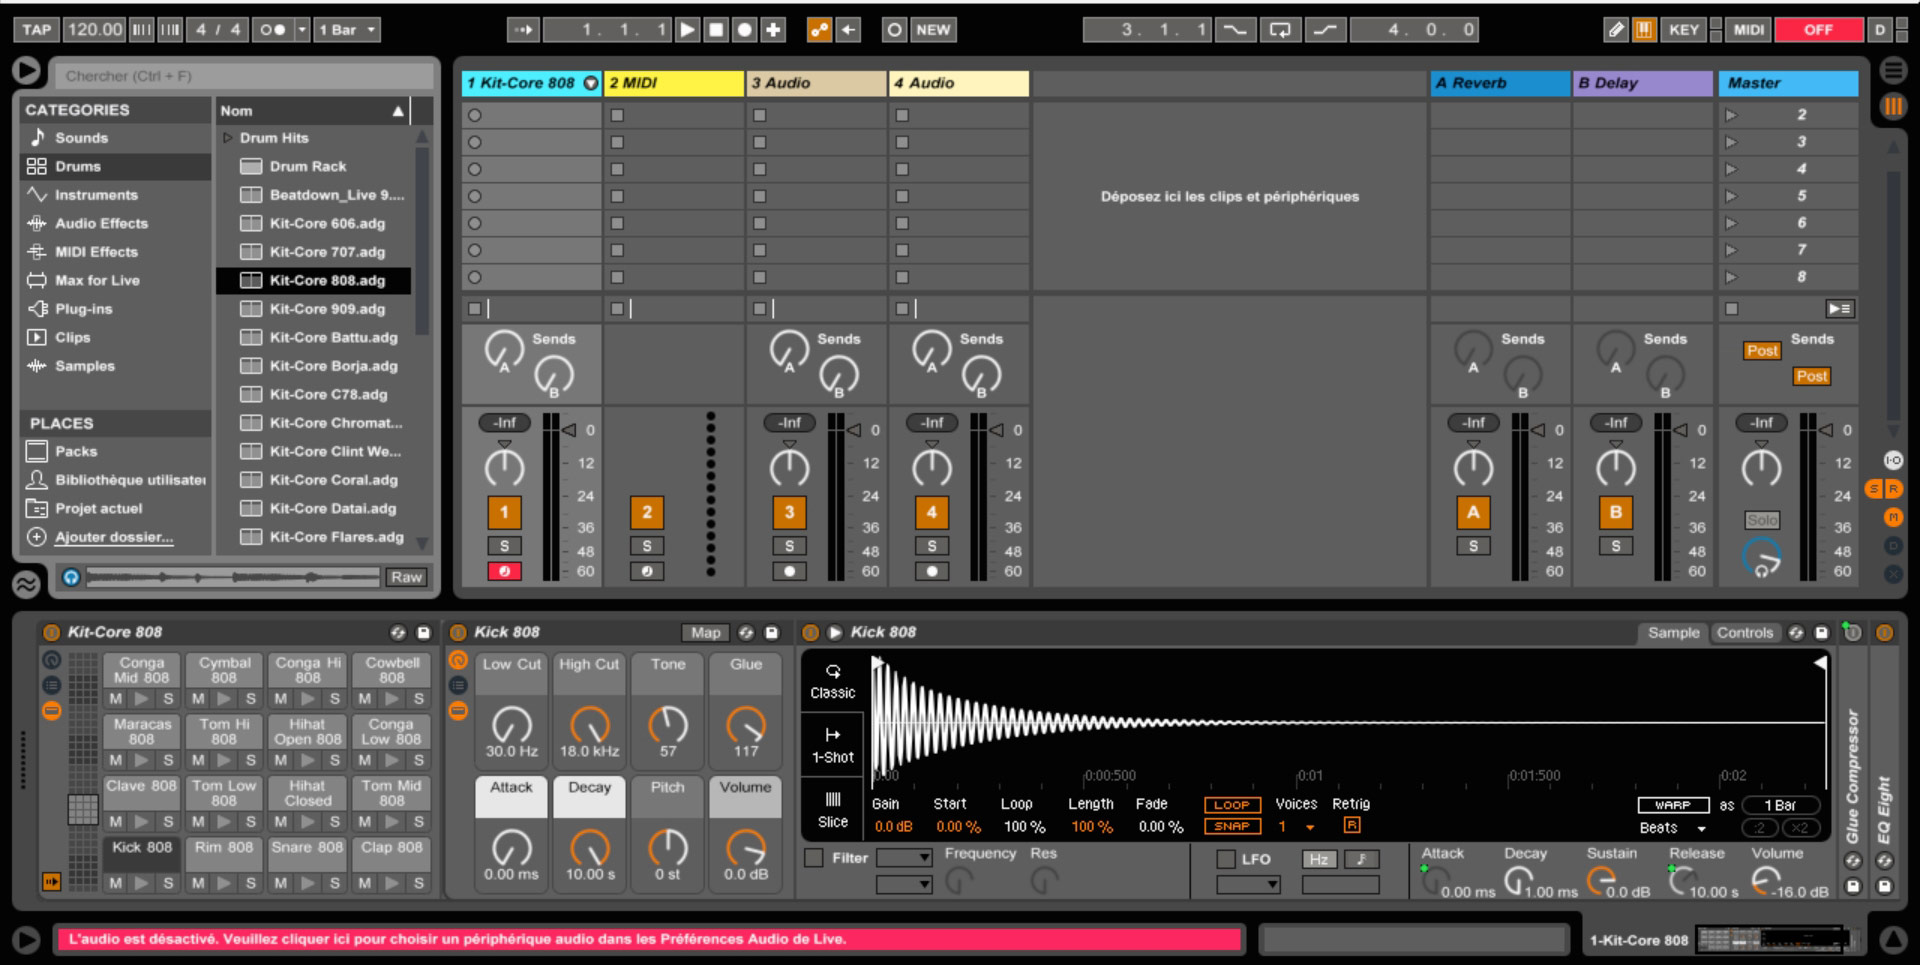This screenshot has height=965, width=1920.
Task: Toggle Track 1 activator button
Action: tap(504, 513)
